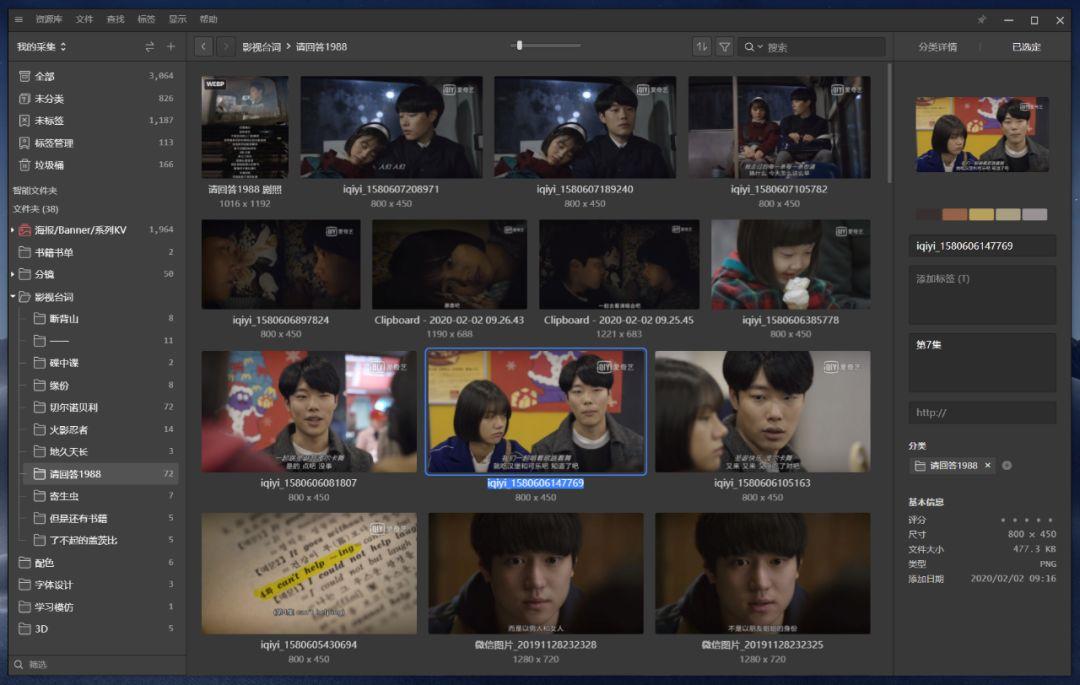1080x685 pixels.
Task: Pin the window with the pin icon
Action: click(982, 20)
